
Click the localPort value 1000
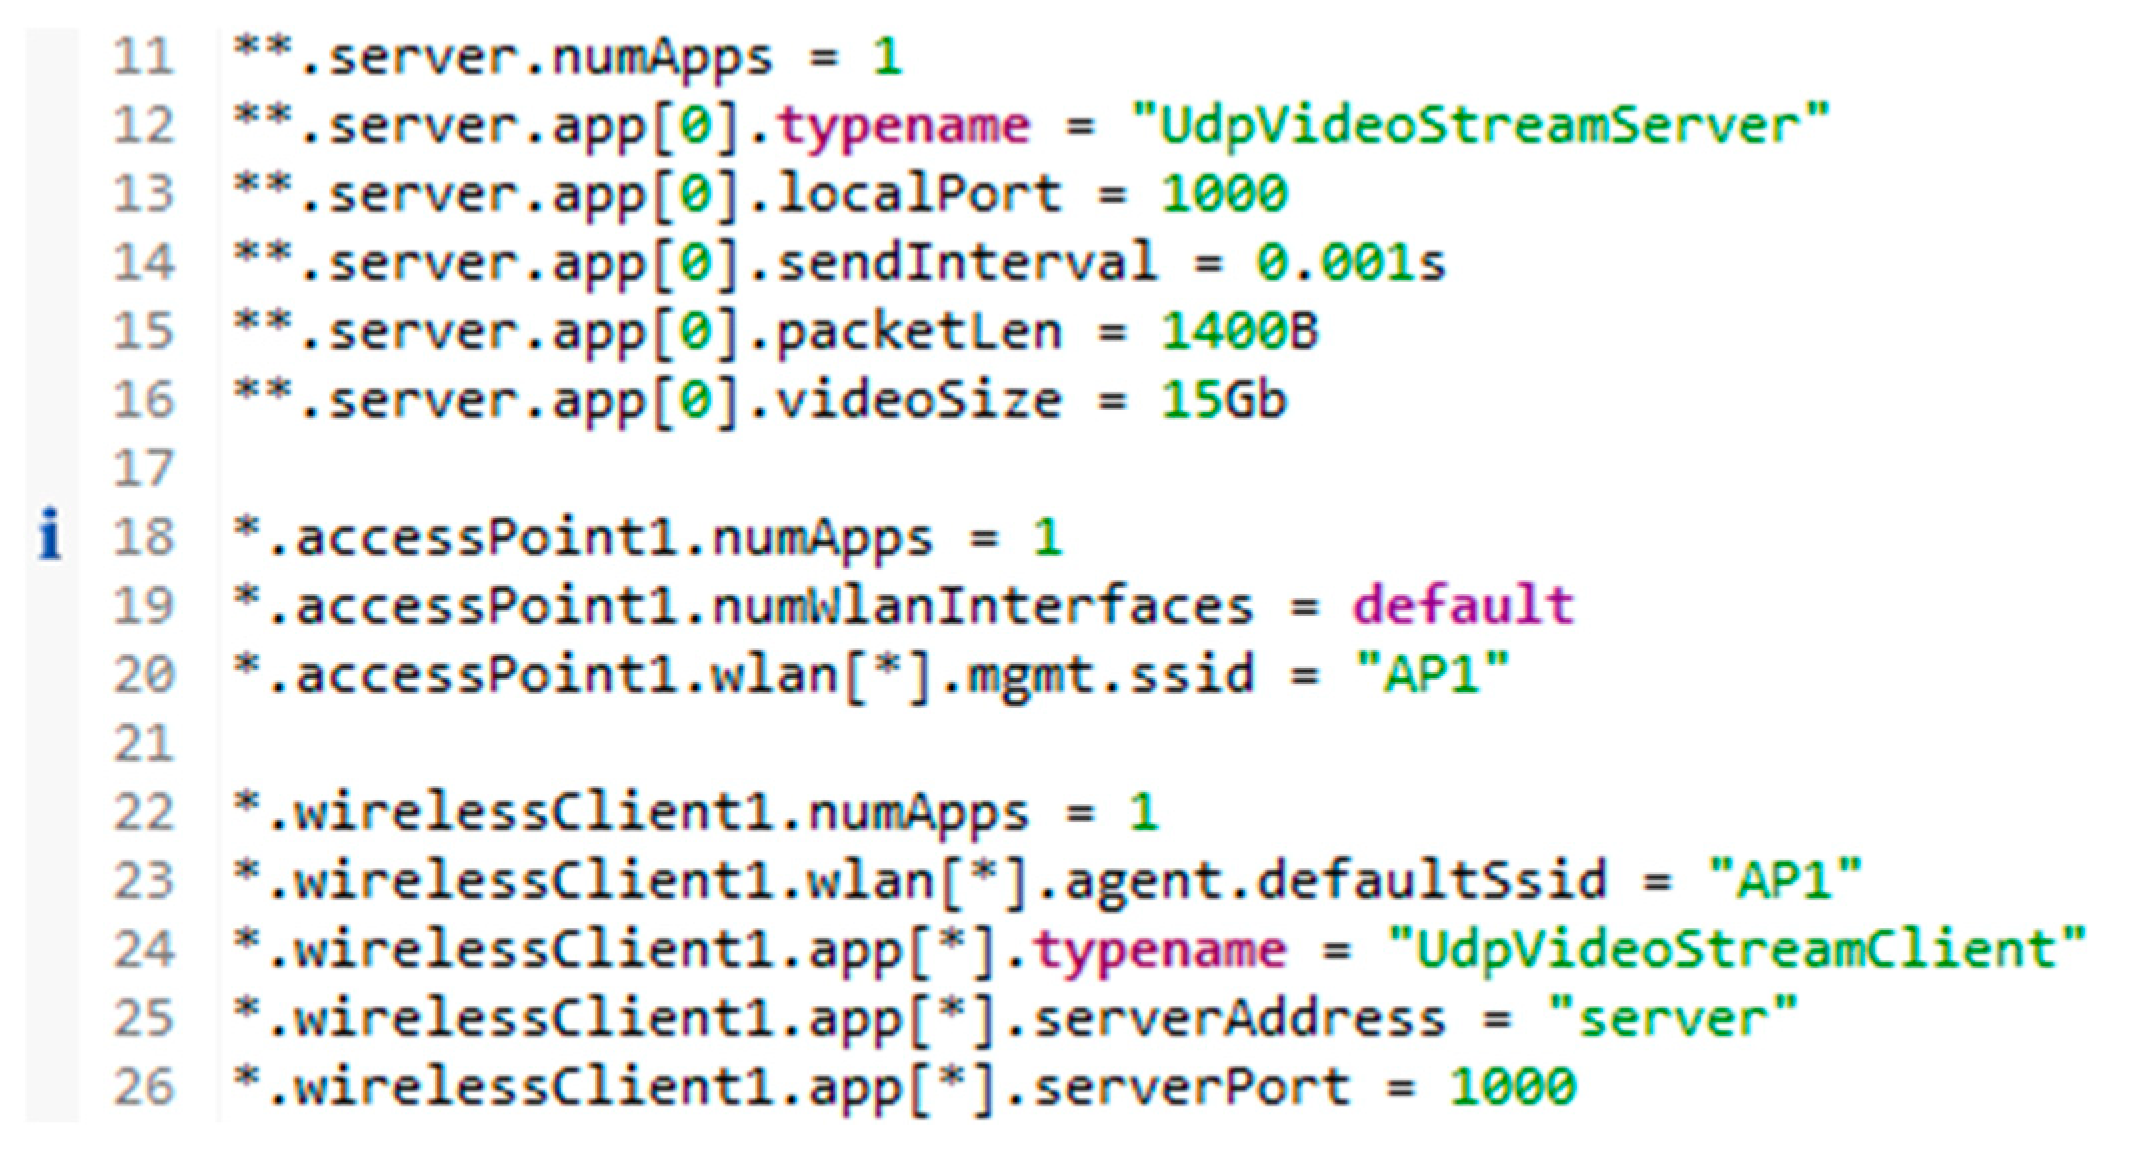[1224, 194]
